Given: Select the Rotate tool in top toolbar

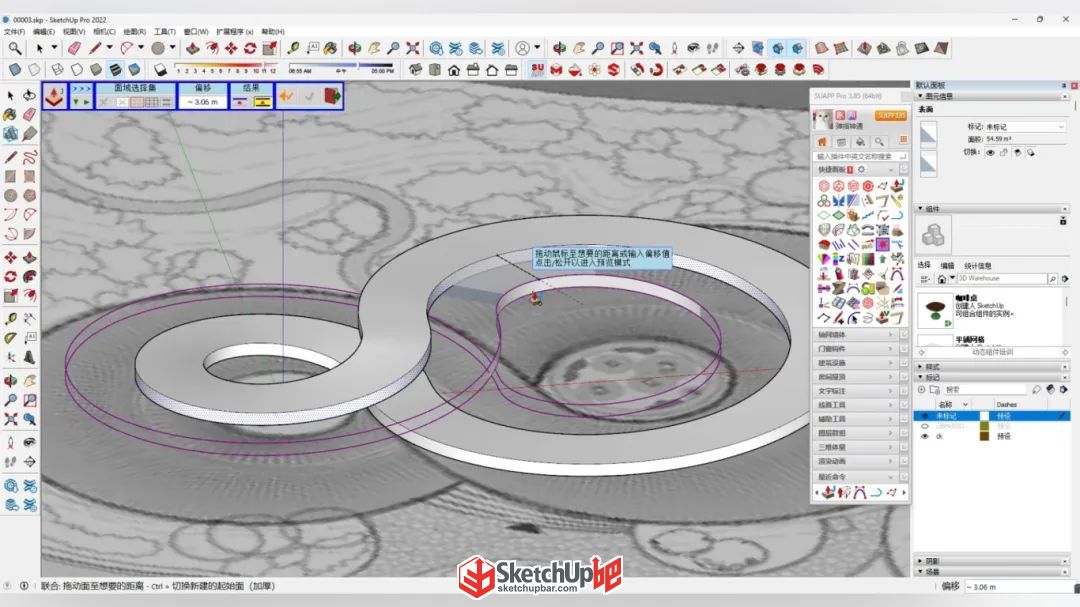Looking at the screenshot, I should point(249,48).
